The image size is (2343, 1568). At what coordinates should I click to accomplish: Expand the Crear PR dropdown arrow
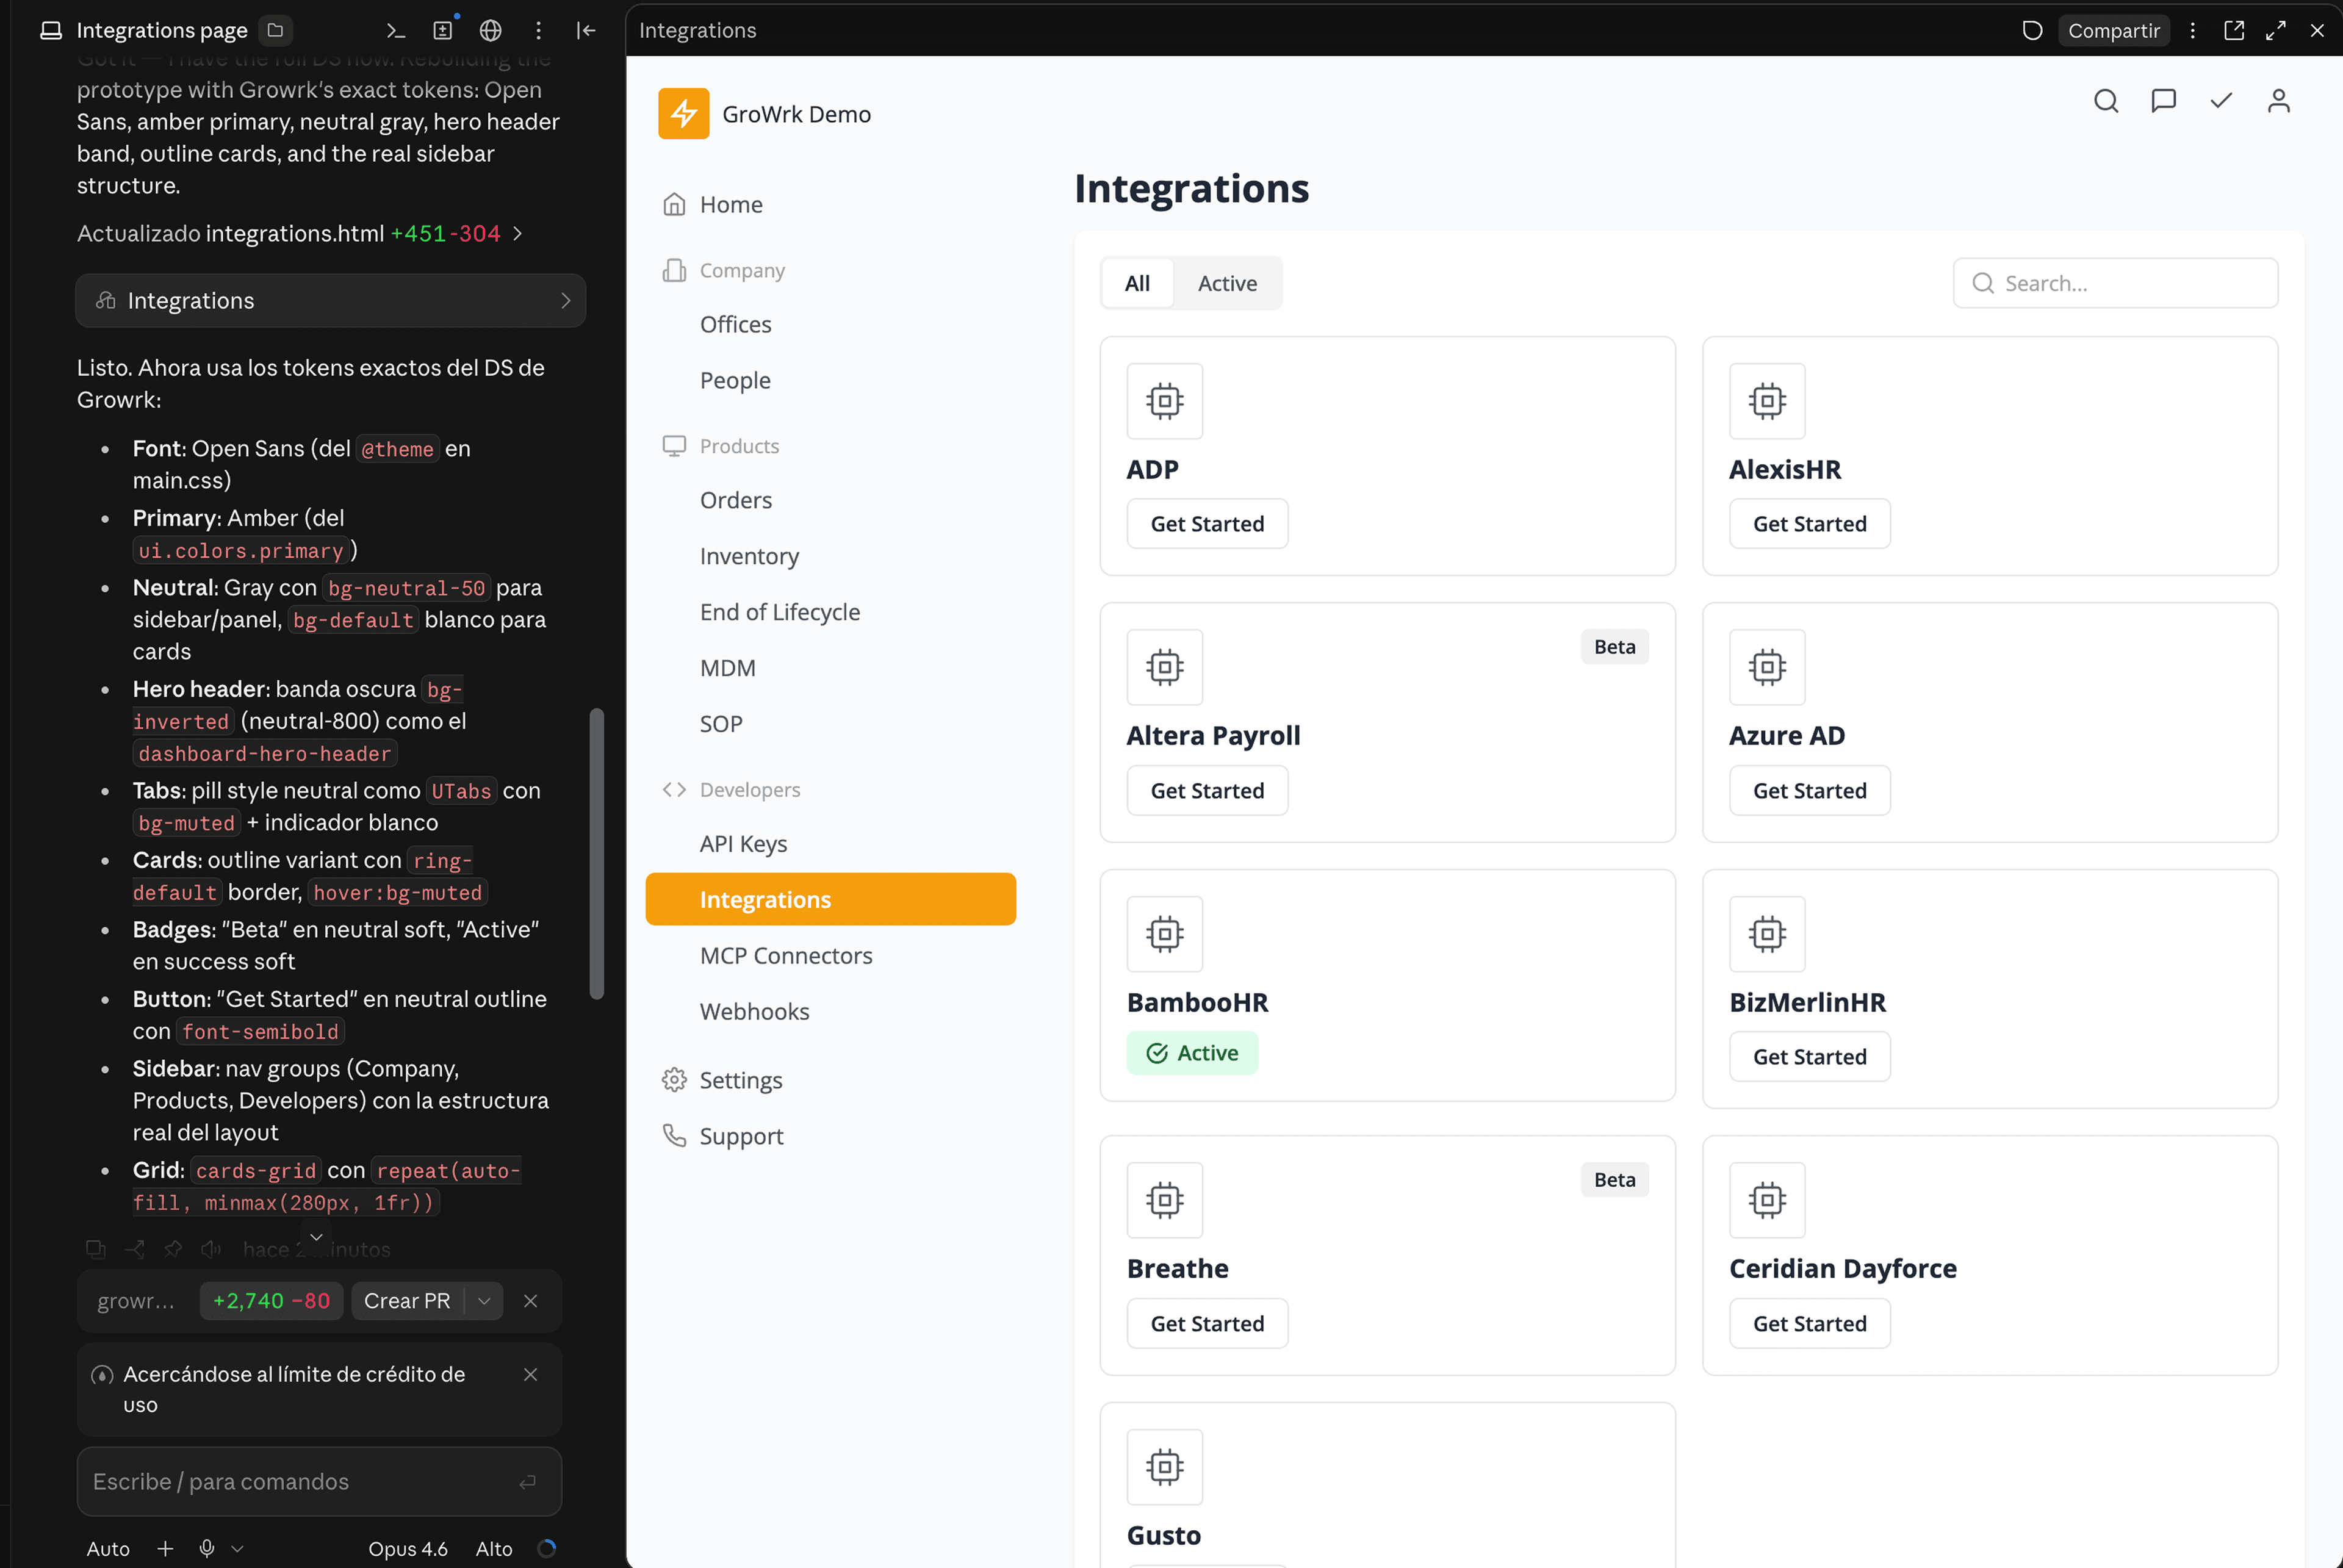484,1301
